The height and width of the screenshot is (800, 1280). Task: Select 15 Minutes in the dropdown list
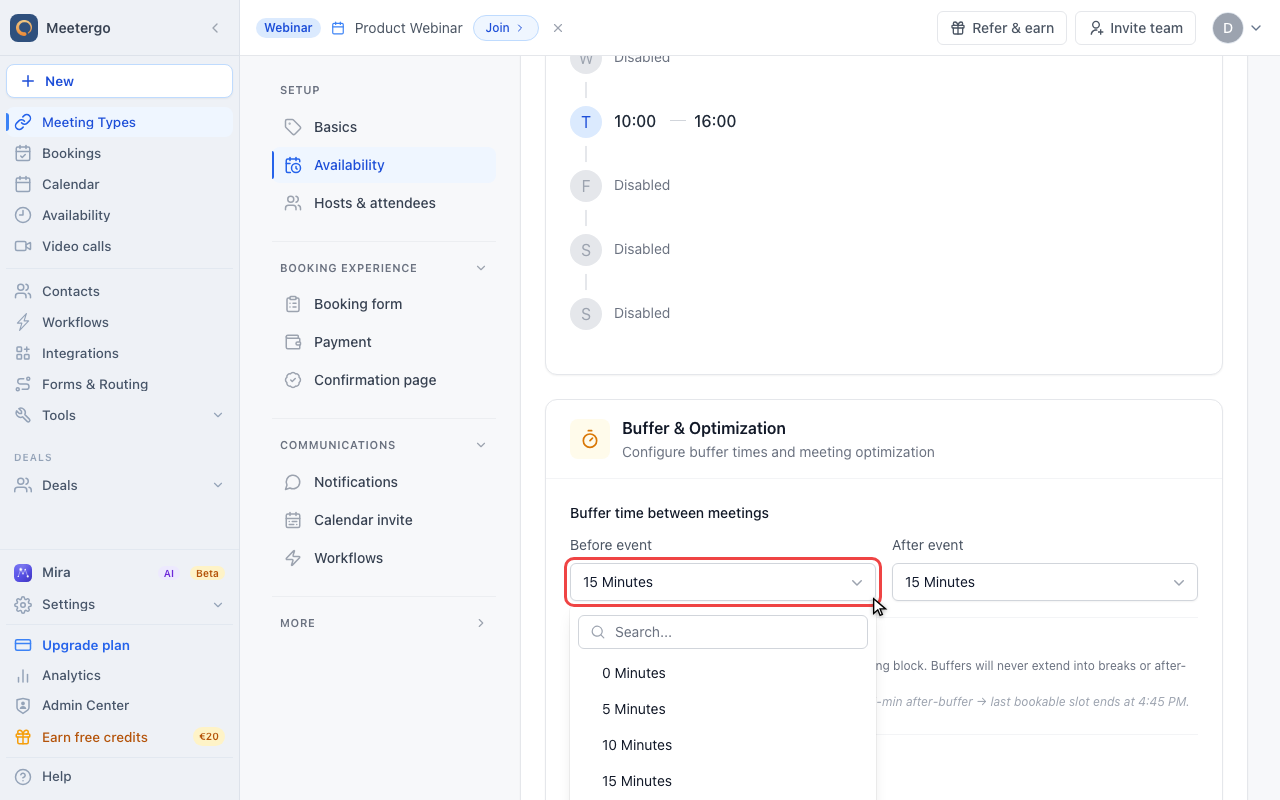(x=723, y=781)
